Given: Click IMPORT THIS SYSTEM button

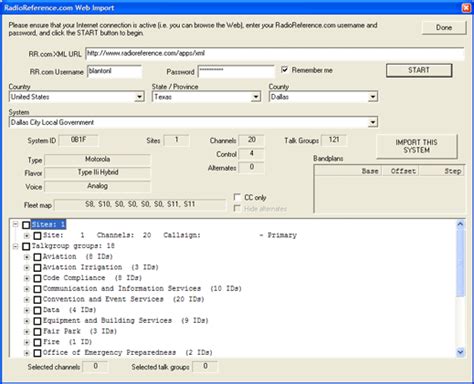Looking at the screenshot, I should (417, 146).
